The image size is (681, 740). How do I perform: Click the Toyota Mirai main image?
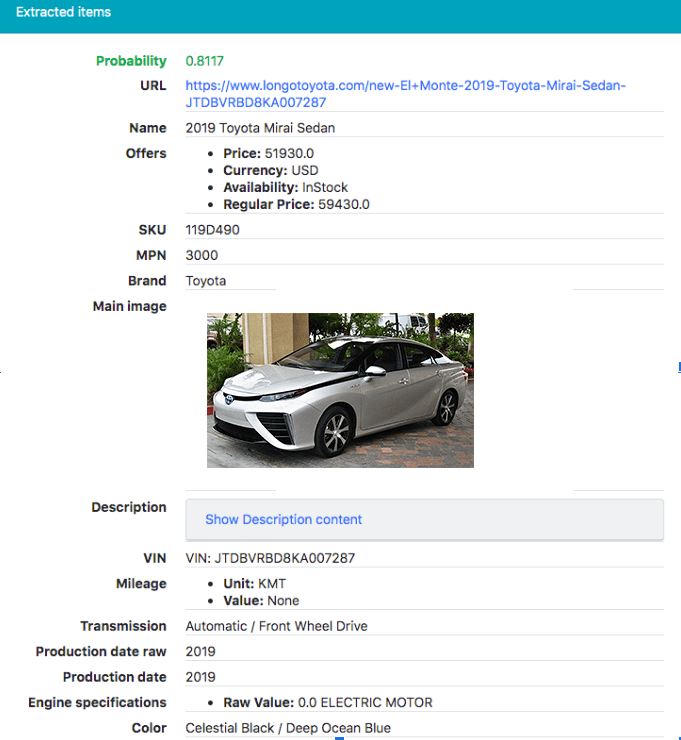point(340,390)
